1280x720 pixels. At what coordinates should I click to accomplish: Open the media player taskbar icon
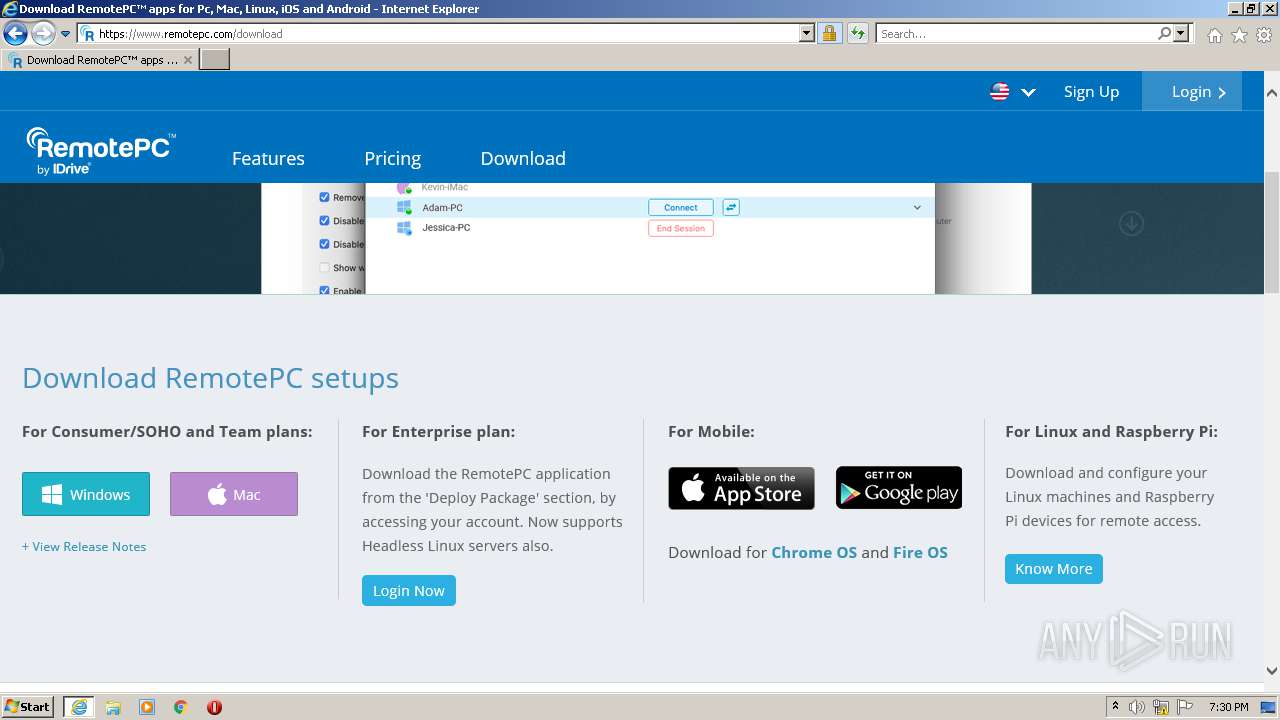(x=147, y=707)
